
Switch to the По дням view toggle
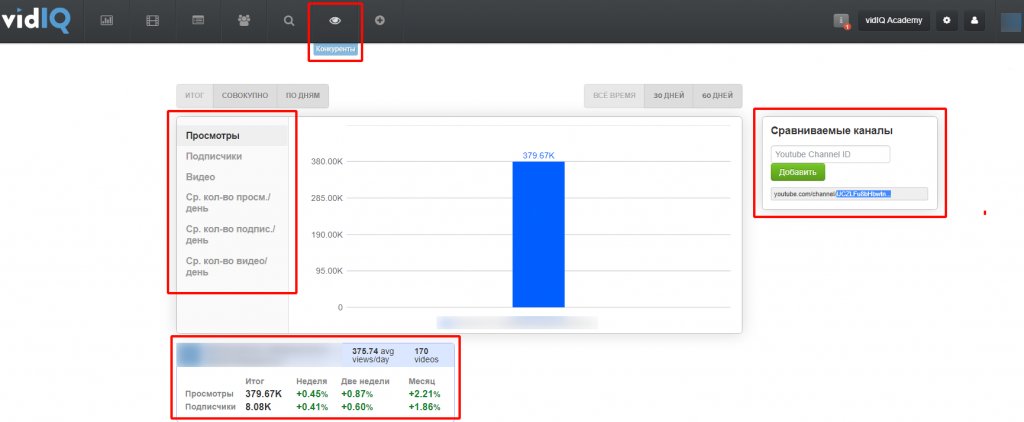point(303,95)
